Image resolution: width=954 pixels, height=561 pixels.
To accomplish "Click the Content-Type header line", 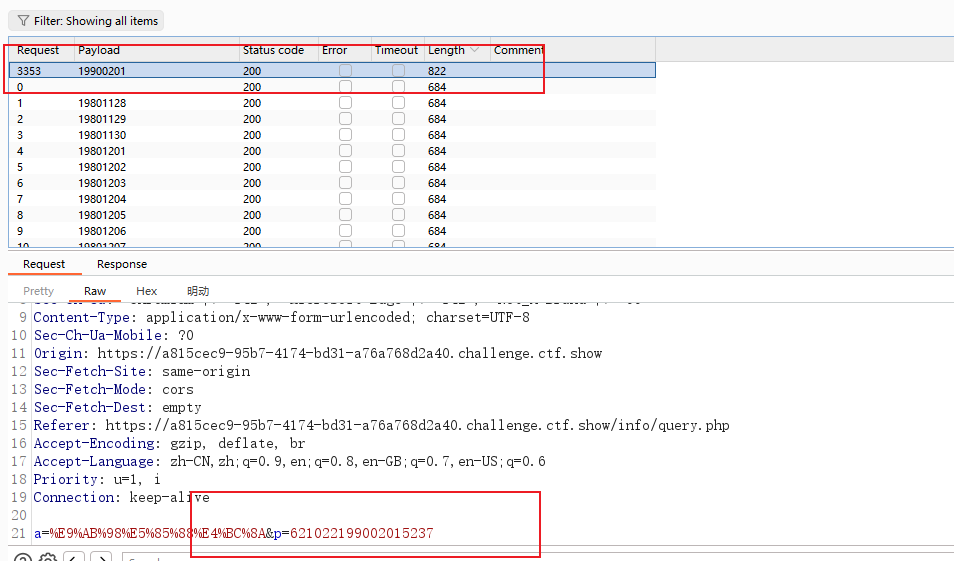I will click(x=282, y=317).
